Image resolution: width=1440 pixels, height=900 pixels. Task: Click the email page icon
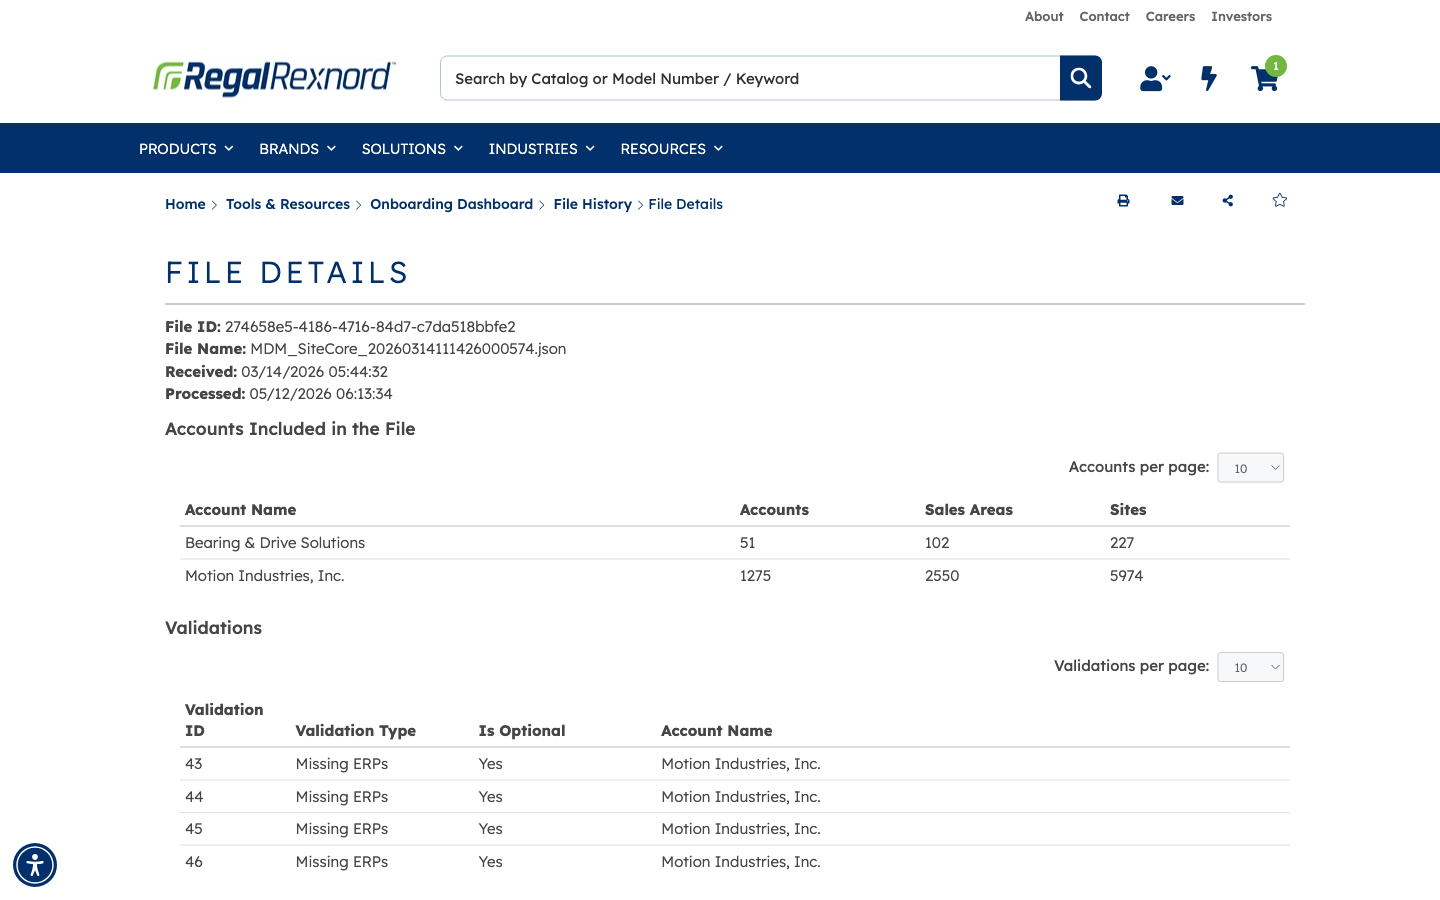[x=1177, y=201]
